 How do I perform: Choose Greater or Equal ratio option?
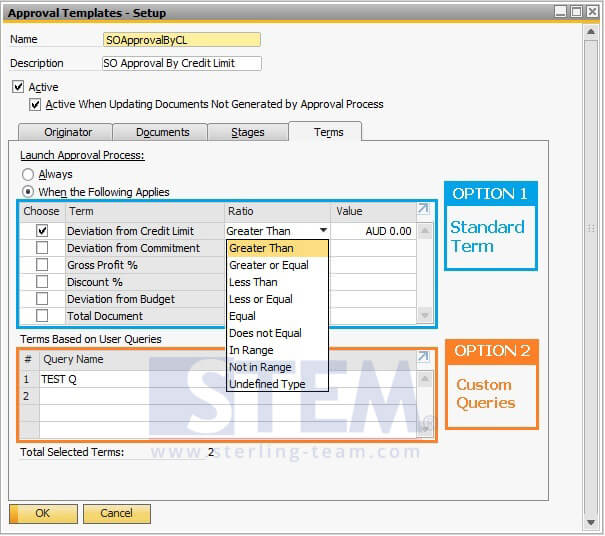tap(278, 265)
